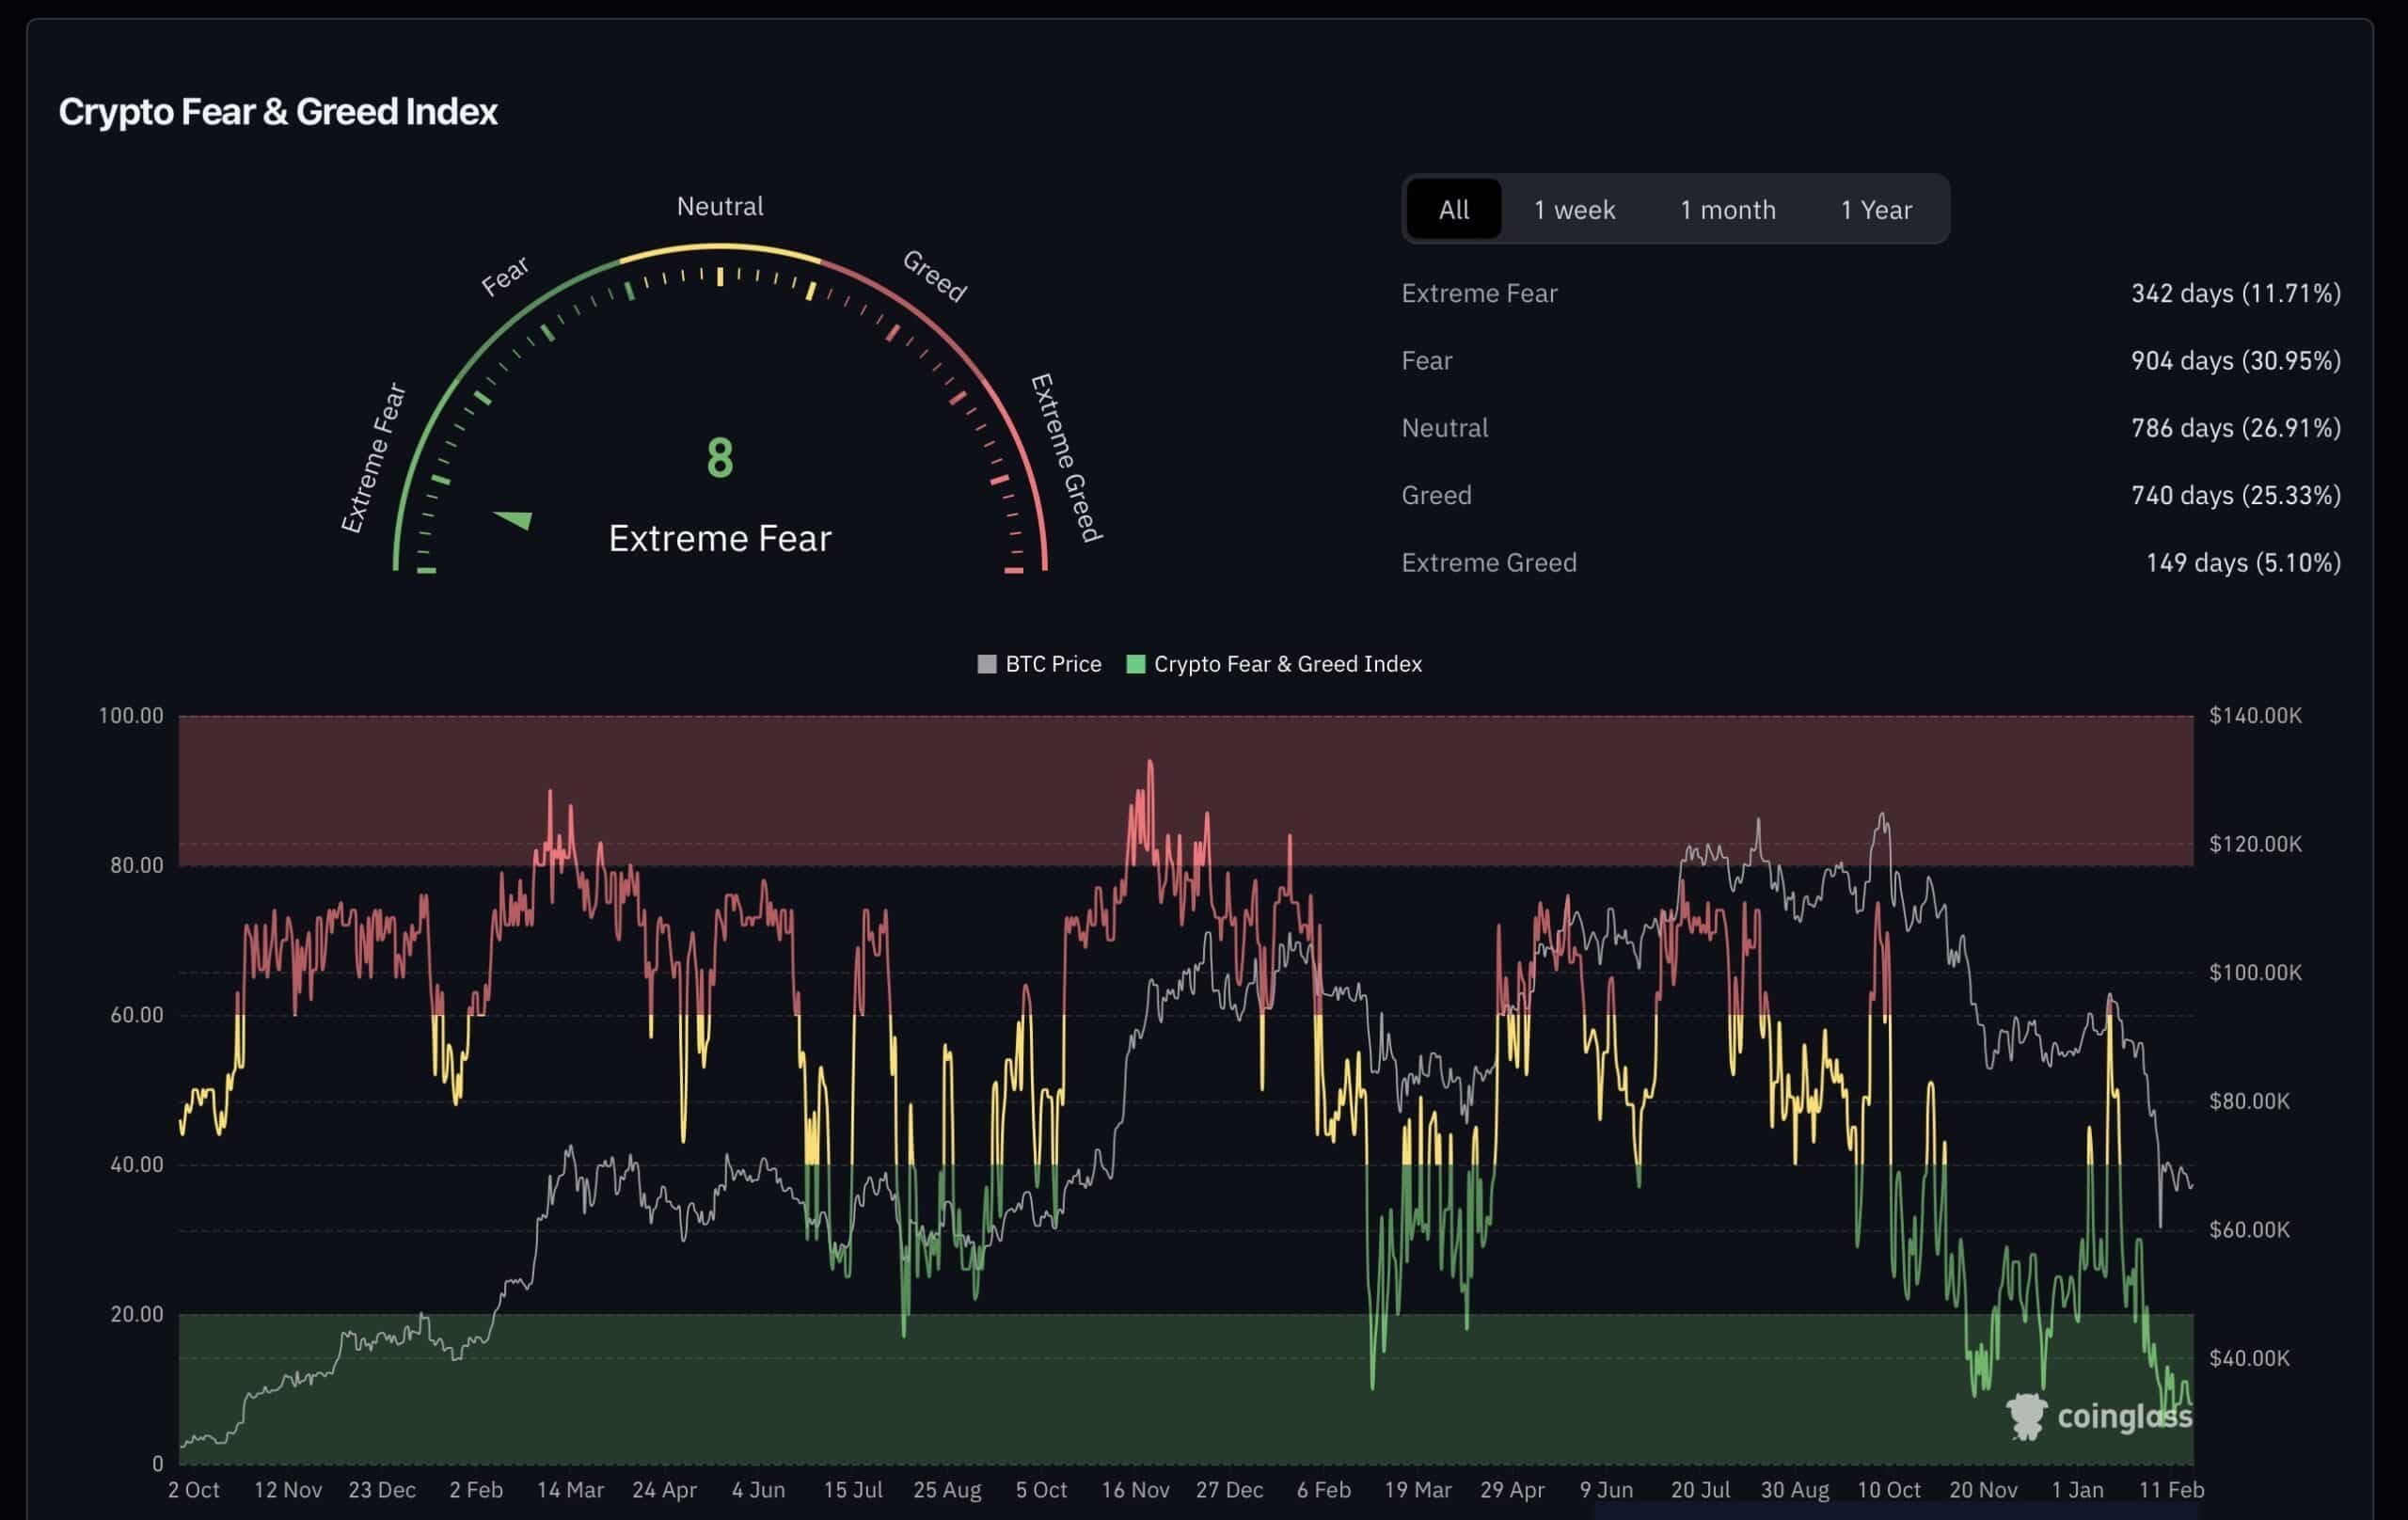The height and width of the screenshot is (1520, 2408).
Task: Click the 16 Nov date axis label
Action: click(1135, 1490)
